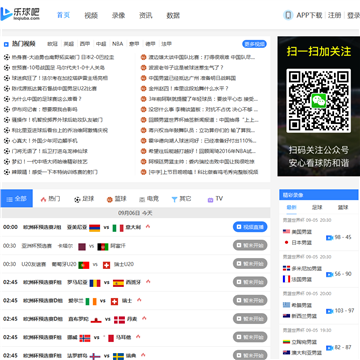The width and height of the screenshot is (360, 360).
Task: Open the basketball item mentioning 2016年NBA
Action: click(x=203, y=151)
